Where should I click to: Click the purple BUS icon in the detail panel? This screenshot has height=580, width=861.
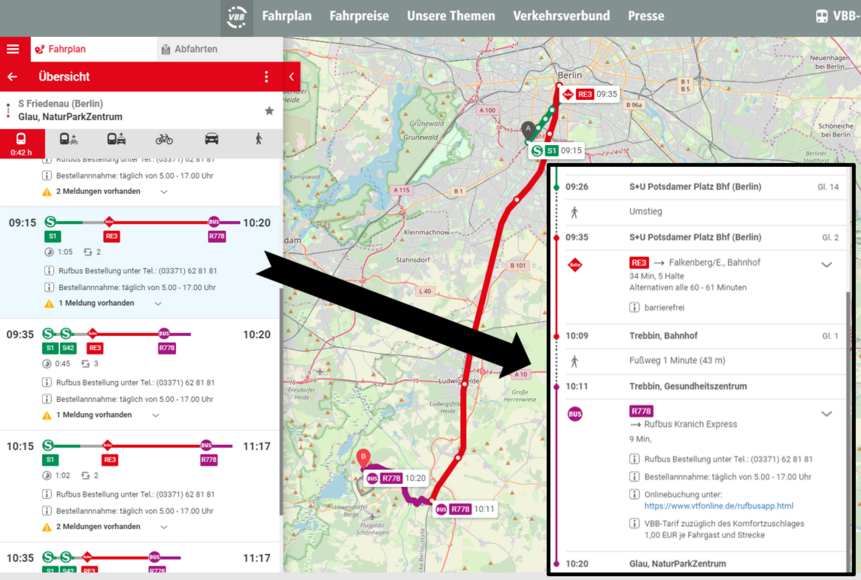point(575,414)
